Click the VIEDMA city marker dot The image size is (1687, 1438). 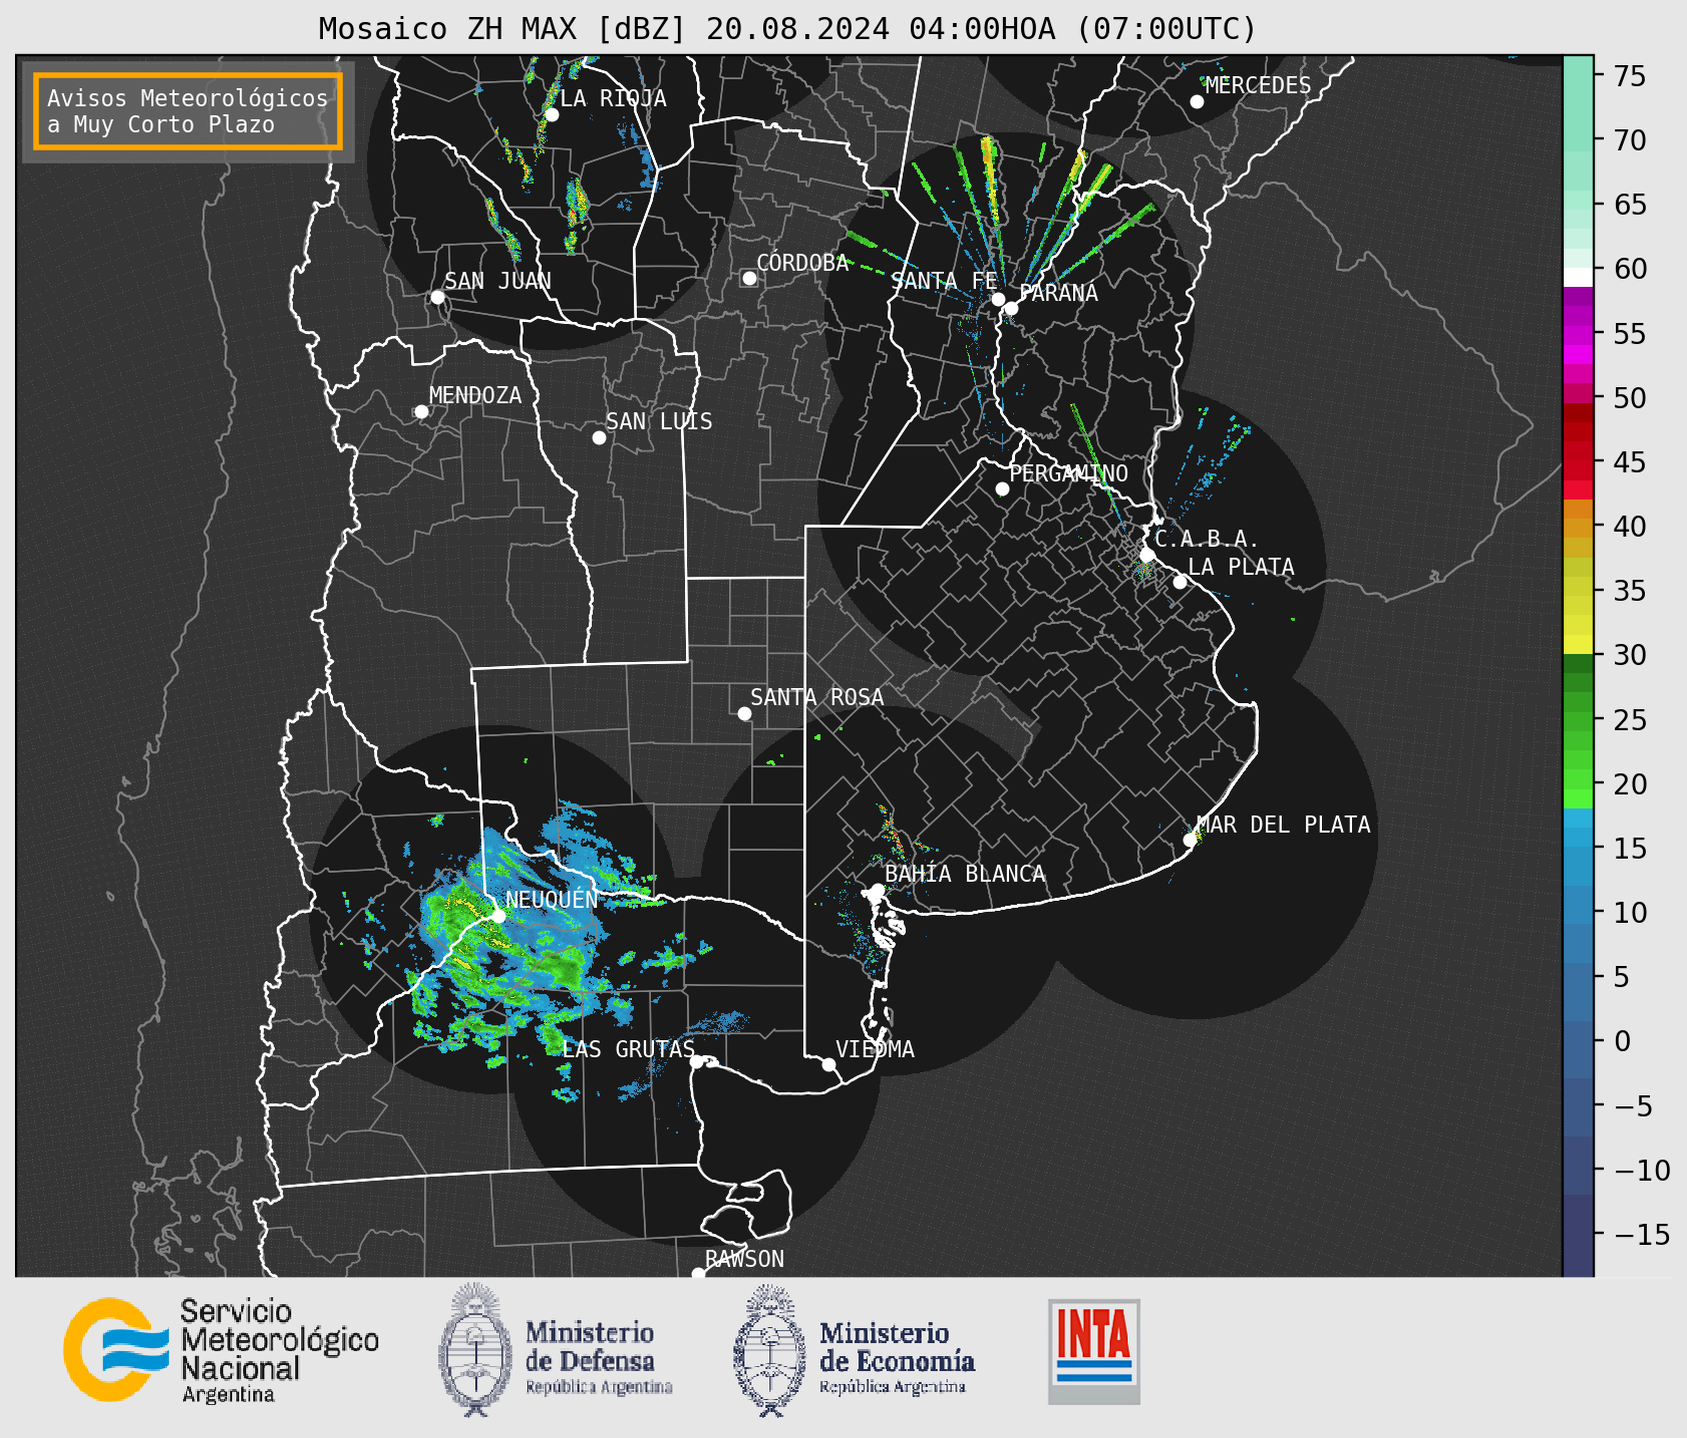point(828,1065)
